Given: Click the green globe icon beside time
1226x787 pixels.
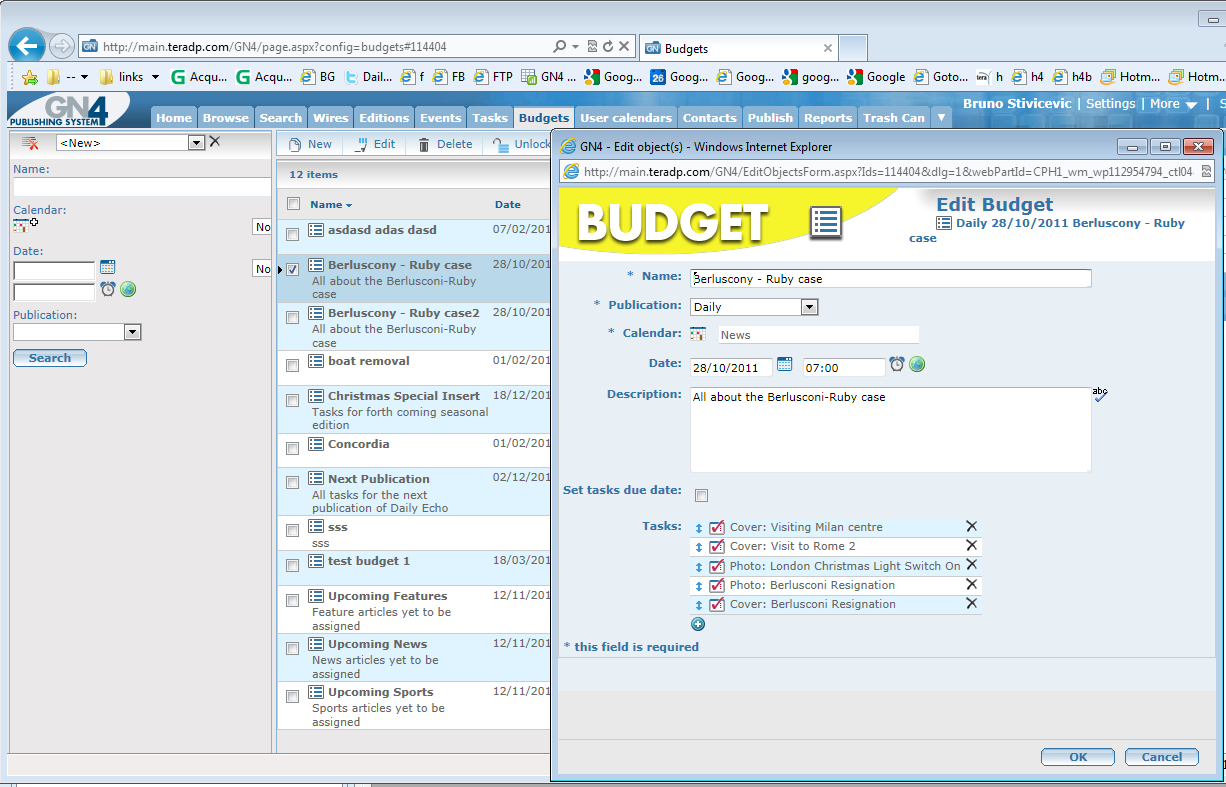Looking at the screenshot, I should pyautogui.click(x=917, y=365).
